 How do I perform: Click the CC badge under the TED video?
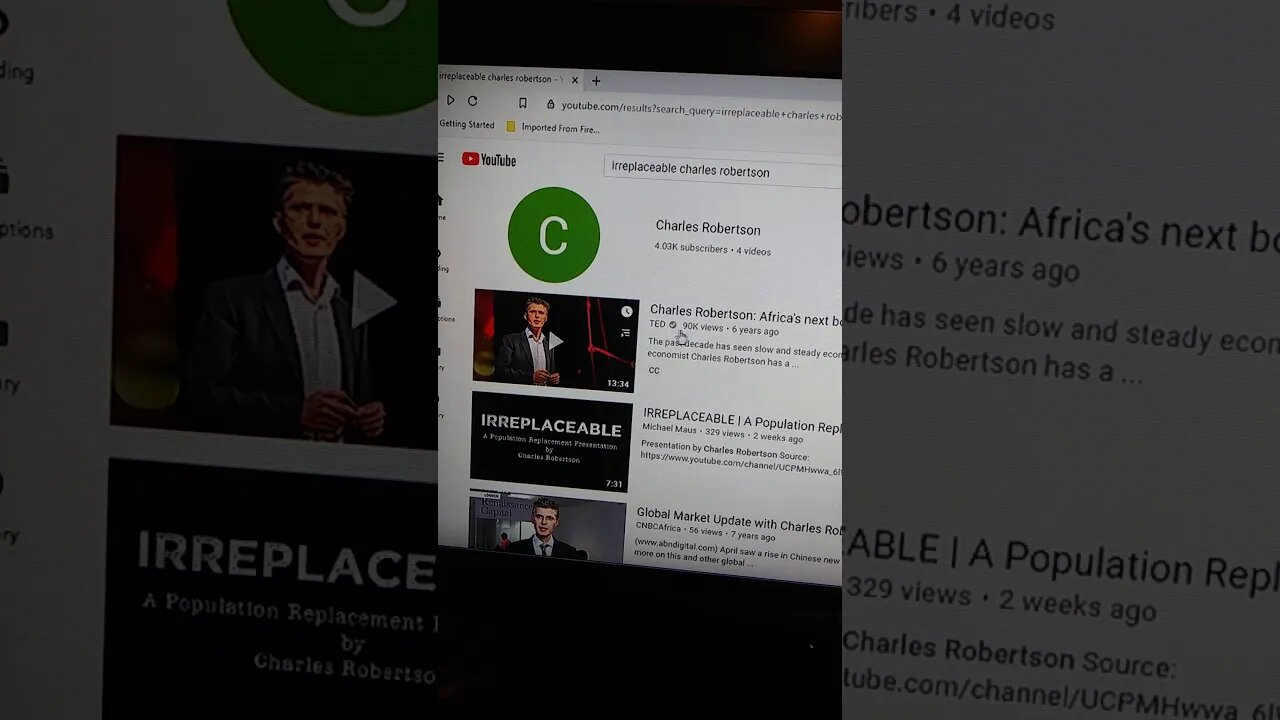pos(654,370)
